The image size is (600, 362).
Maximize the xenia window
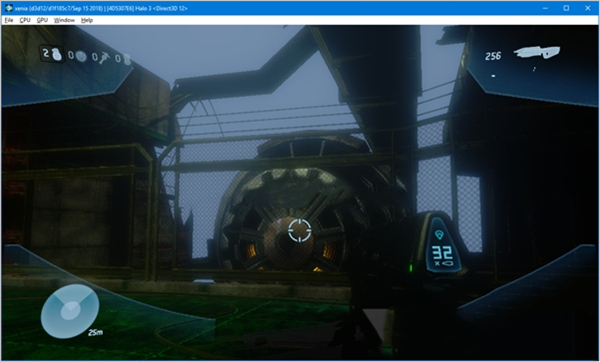point(566,8)
